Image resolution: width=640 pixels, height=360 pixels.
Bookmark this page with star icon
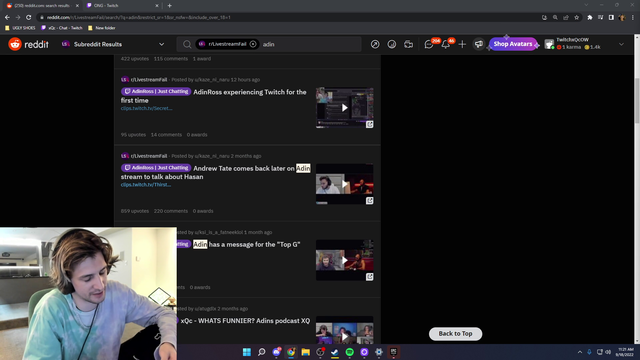click(x=576, y=18)
